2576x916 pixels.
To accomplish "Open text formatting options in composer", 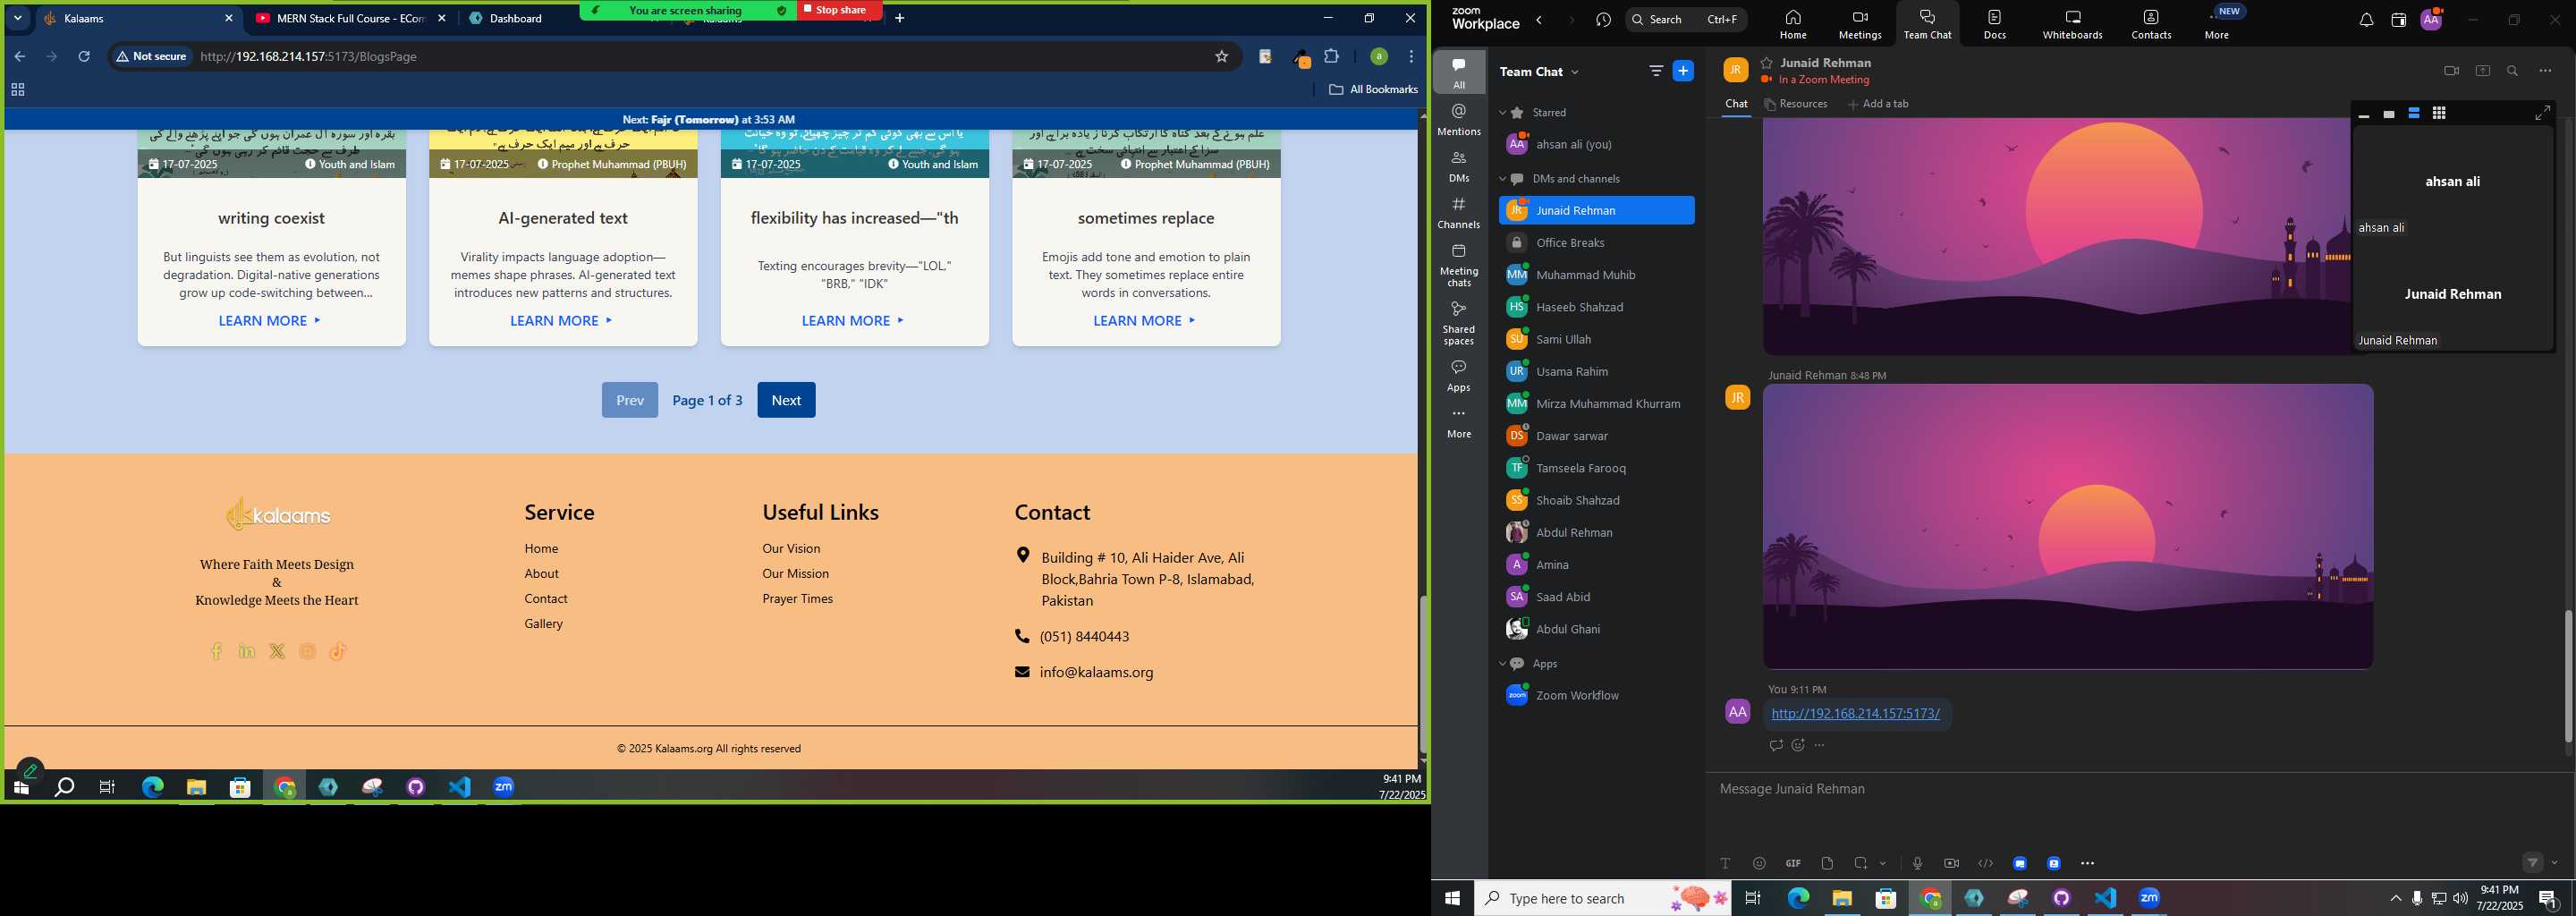I will point(1725,863).
